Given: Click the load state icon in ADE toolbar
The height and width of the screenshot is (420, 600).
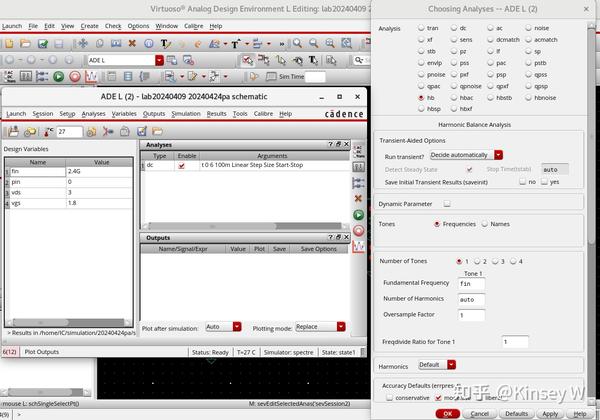Looking at the screenshot, I should point(30,132).
